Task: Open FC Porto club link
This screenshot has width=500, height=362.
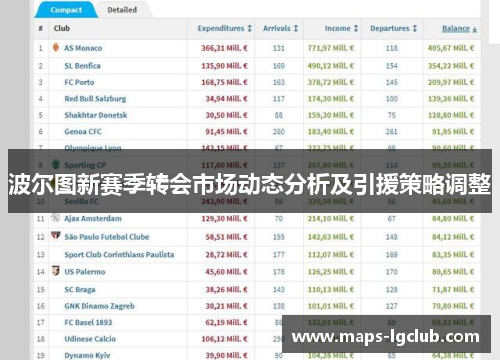Action: click(x=79, y=82)
